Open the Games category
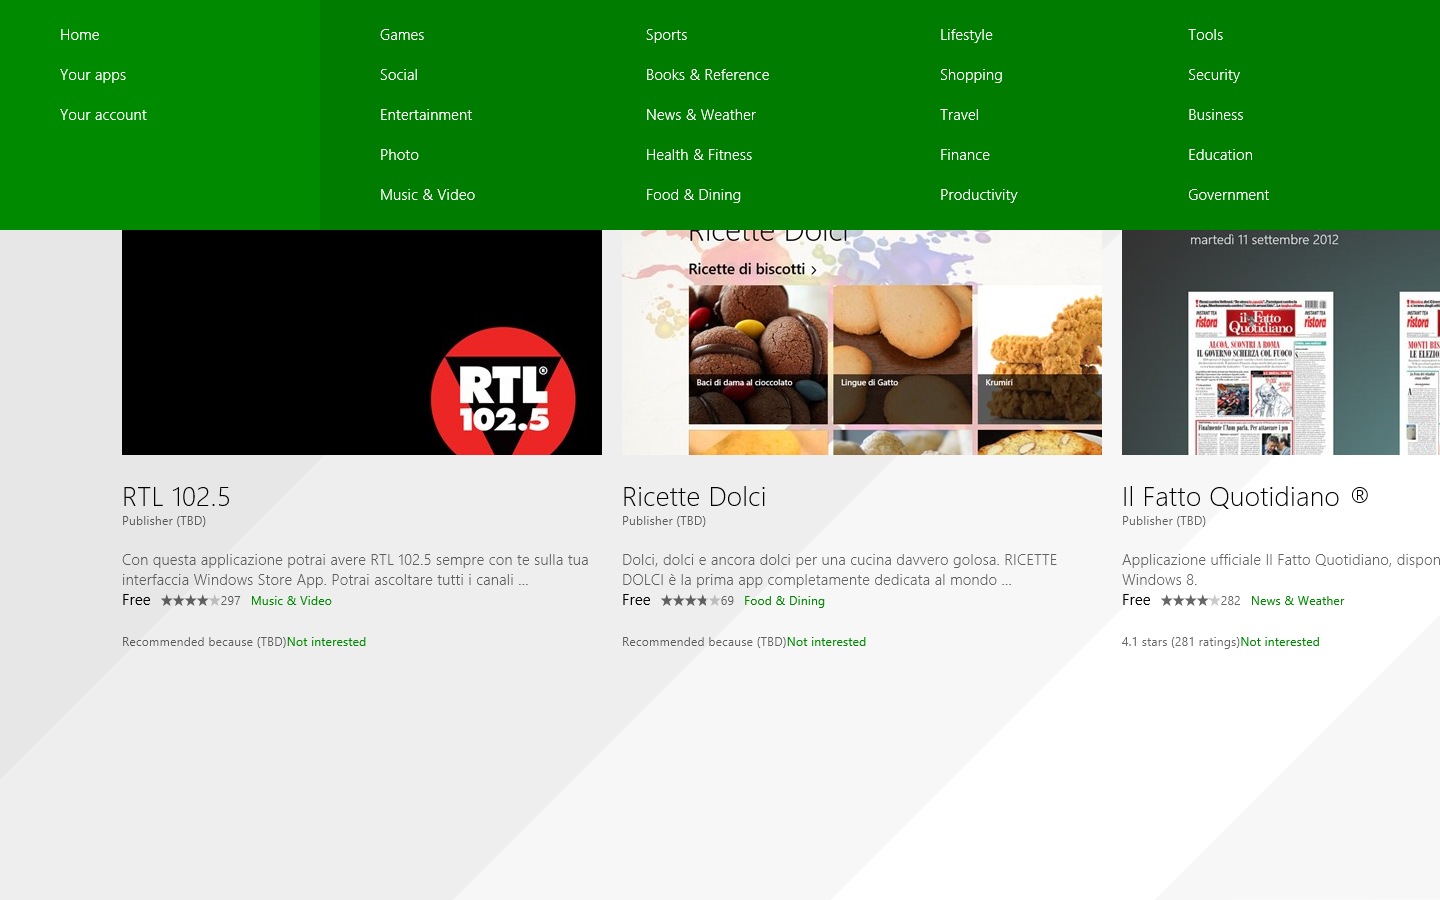Viewport: 1440px width, 900px height. pos(402,35)
